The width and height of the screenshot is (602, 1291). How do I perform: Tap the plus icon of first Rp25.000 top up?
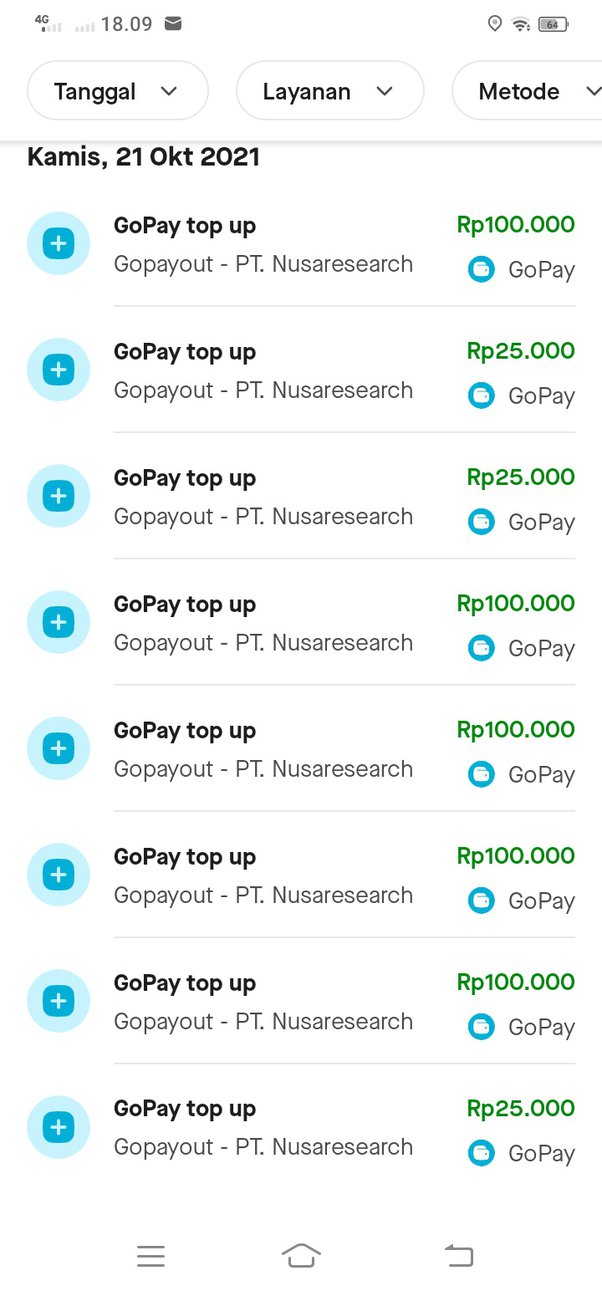click(58, 369)
